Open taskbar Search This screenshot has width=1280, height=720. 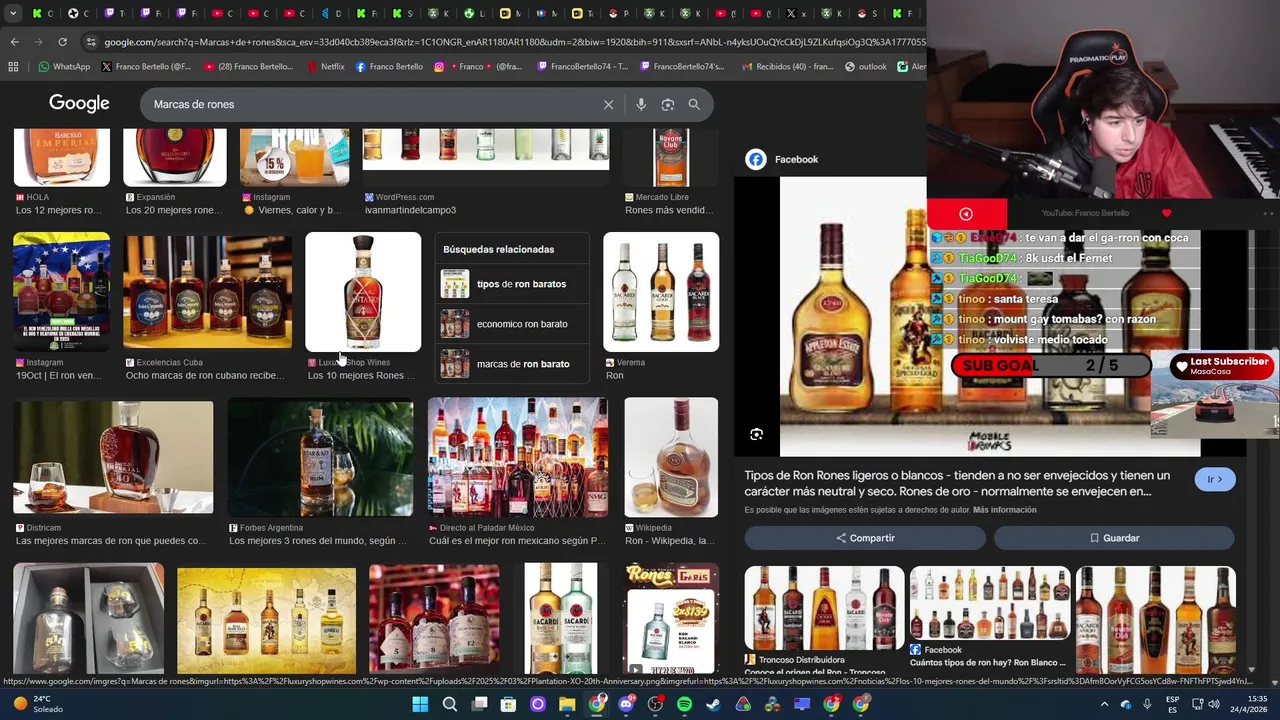(x=450, y=704)
